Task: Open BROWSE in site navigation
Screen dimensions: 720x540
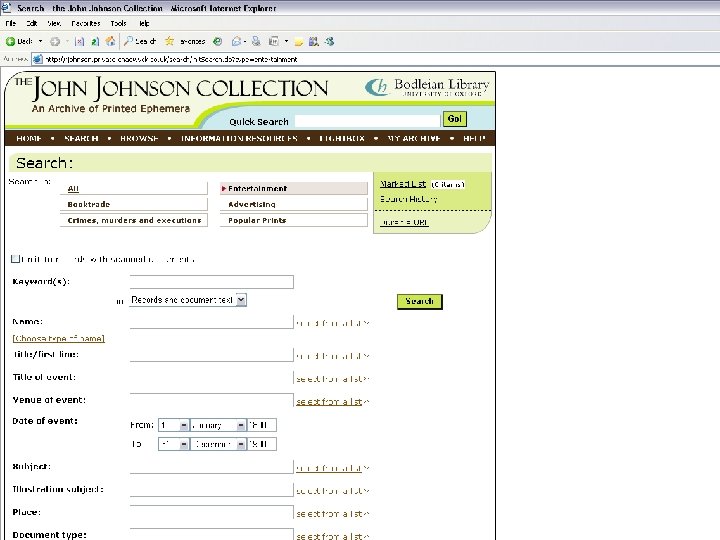Action: tap(139, 138)
